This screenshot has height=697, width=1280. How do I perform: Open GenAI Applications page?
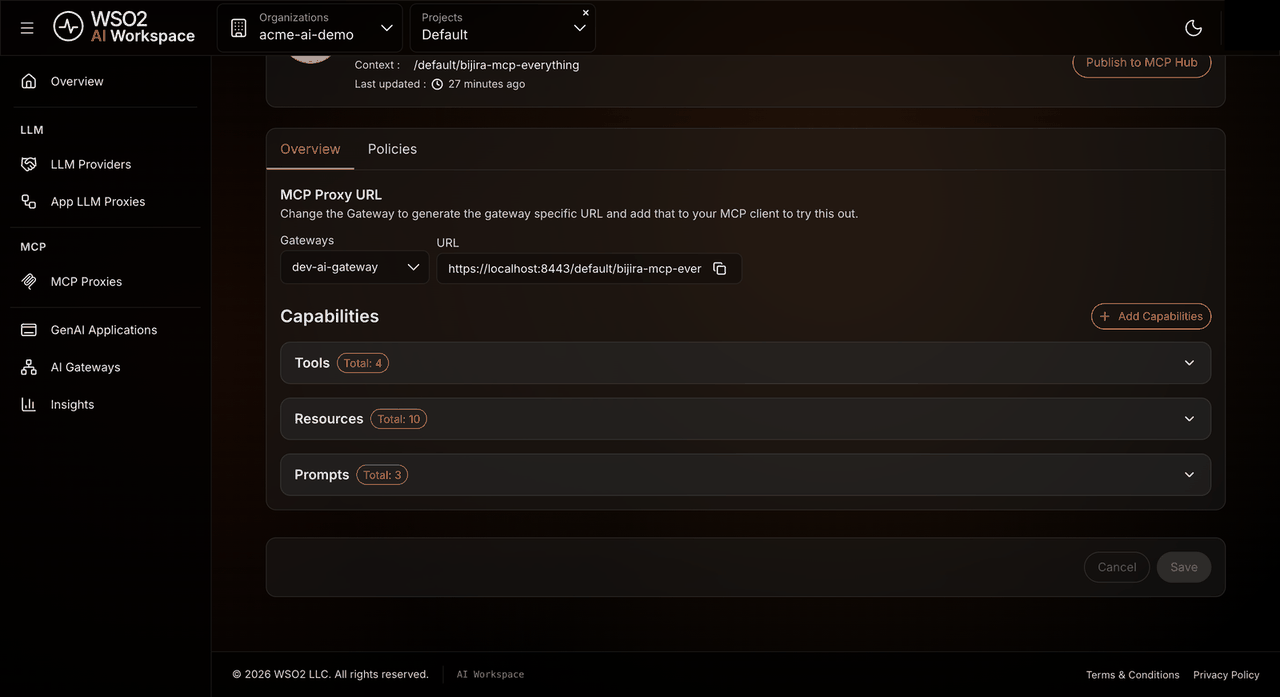point(105,330)
